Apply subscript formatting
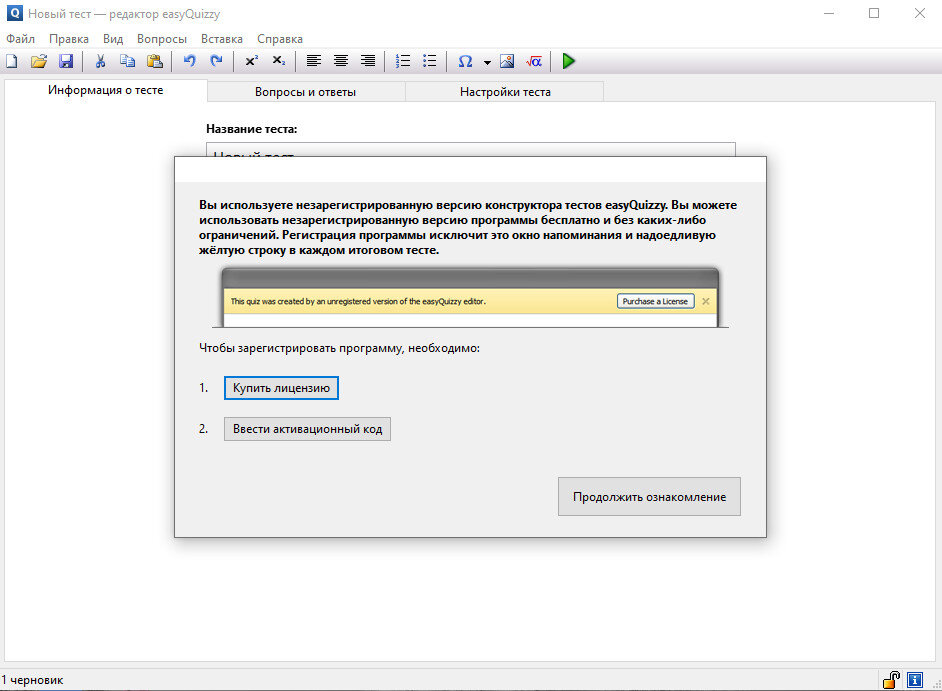 (x=279, y=61)
